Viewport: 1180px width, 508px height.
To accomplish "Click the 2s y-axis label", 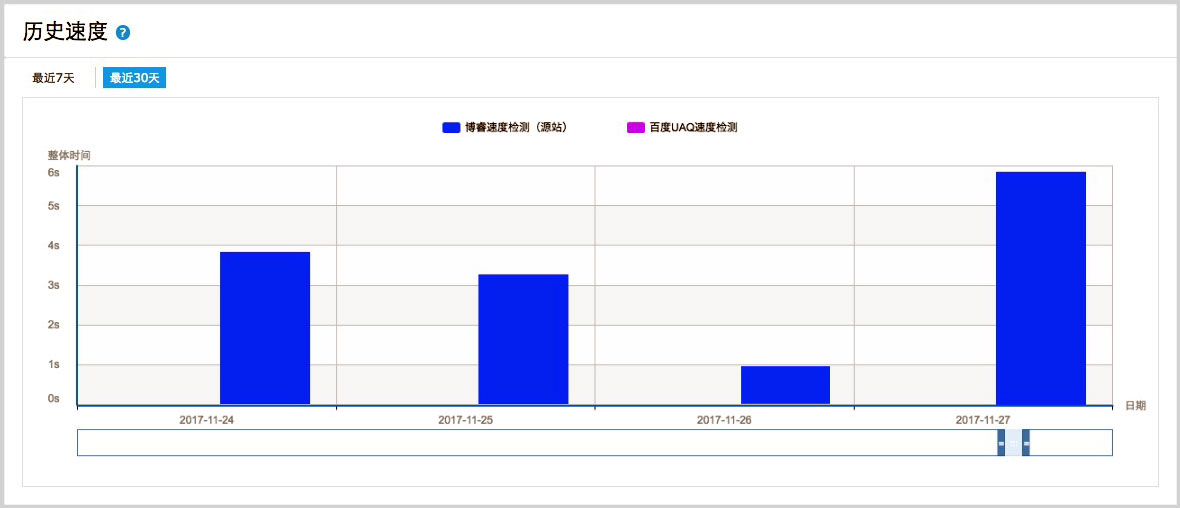I will pos(53,325).
